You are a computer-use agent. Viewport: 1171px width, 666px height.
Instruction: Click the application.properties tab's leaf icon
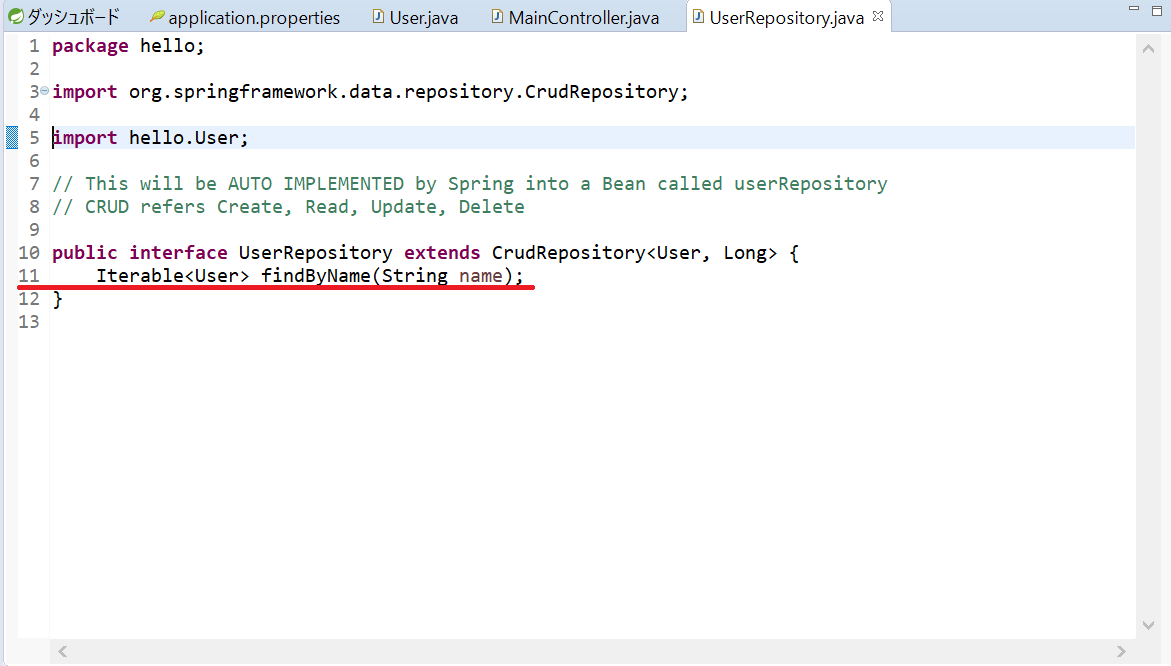[x=157, y=17]
